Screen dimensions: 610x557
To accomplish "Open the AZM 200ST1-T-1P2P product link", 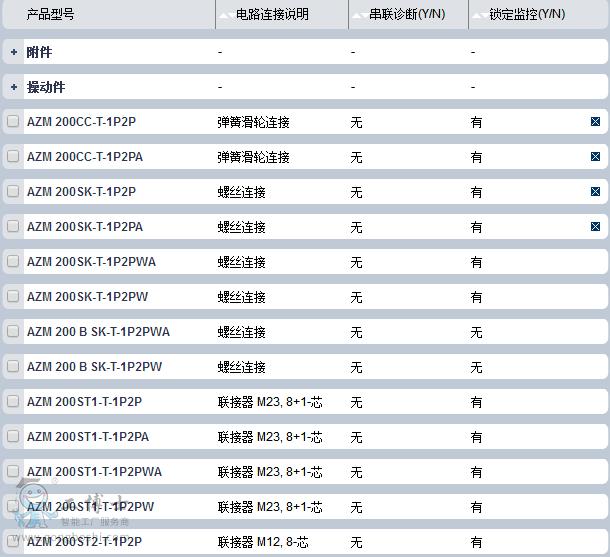I will (x=84, y=402).
